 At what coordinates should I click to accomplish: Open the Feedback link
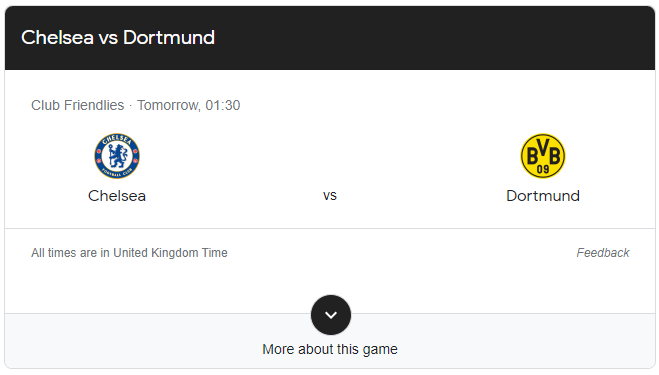[603, 253]
